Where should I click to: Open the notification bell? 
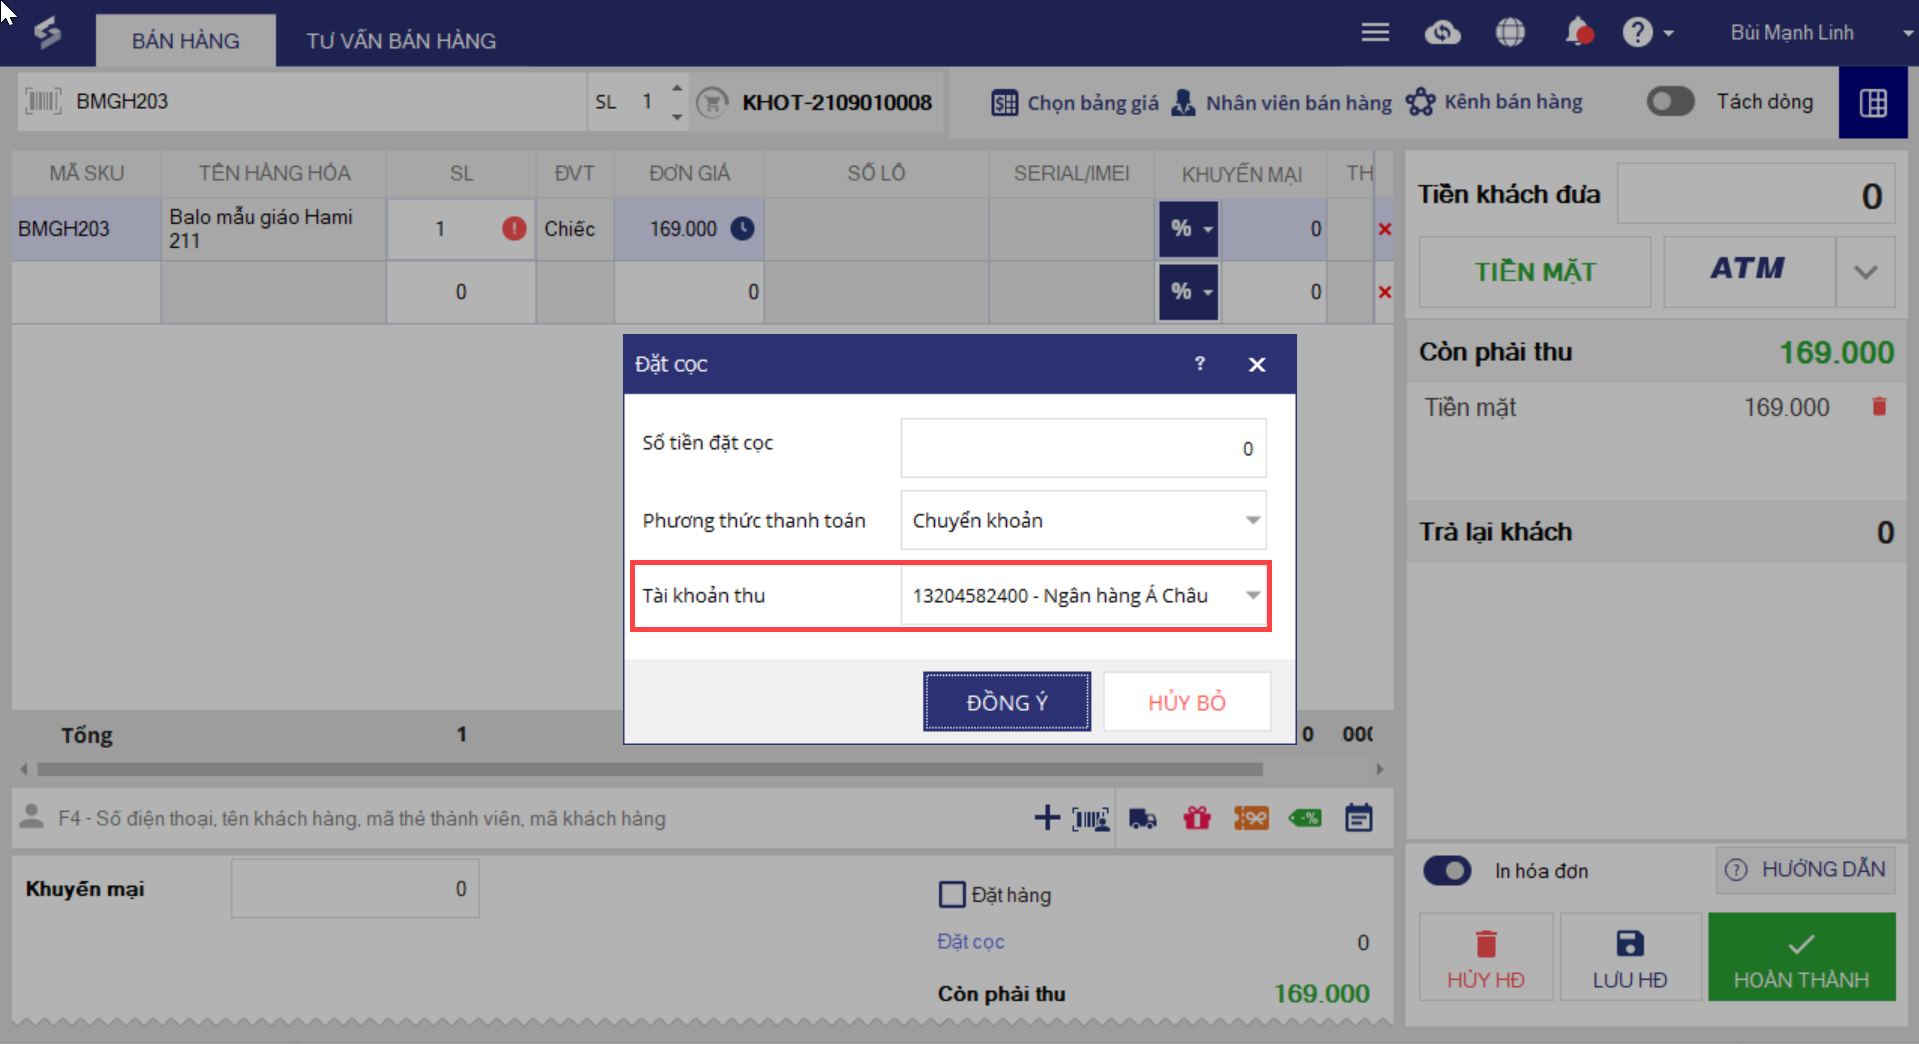coord(1577,33)
